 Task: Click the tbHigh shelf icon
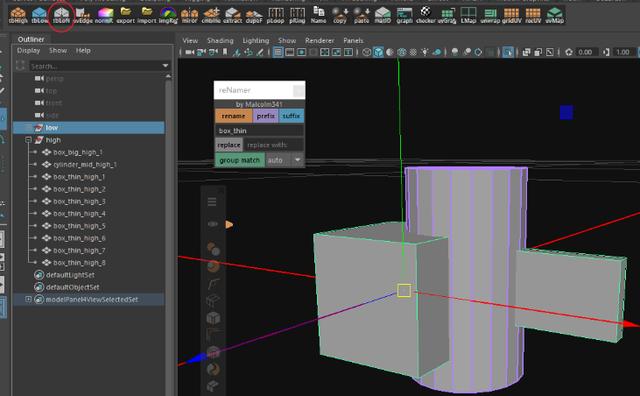(18, 15)
